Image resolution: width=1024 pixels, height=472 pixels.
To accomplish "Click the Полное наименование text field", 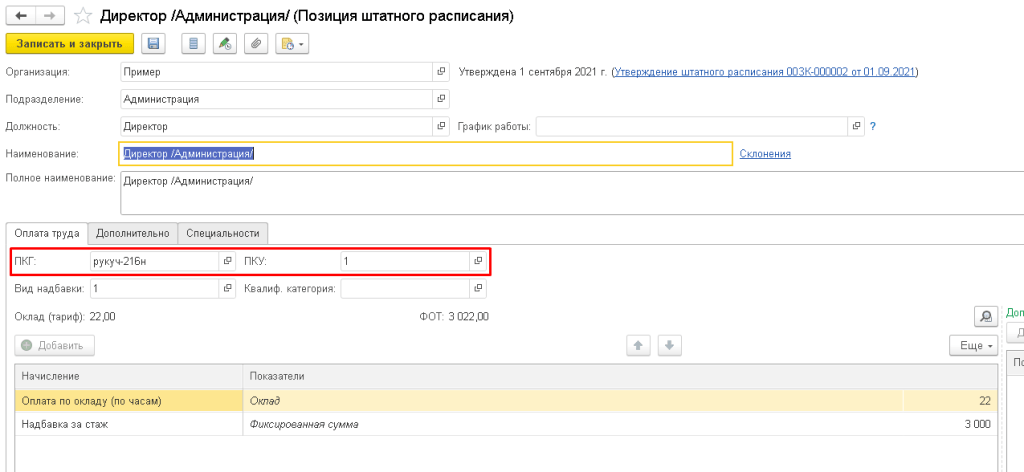I will click(x=425, y=194).
